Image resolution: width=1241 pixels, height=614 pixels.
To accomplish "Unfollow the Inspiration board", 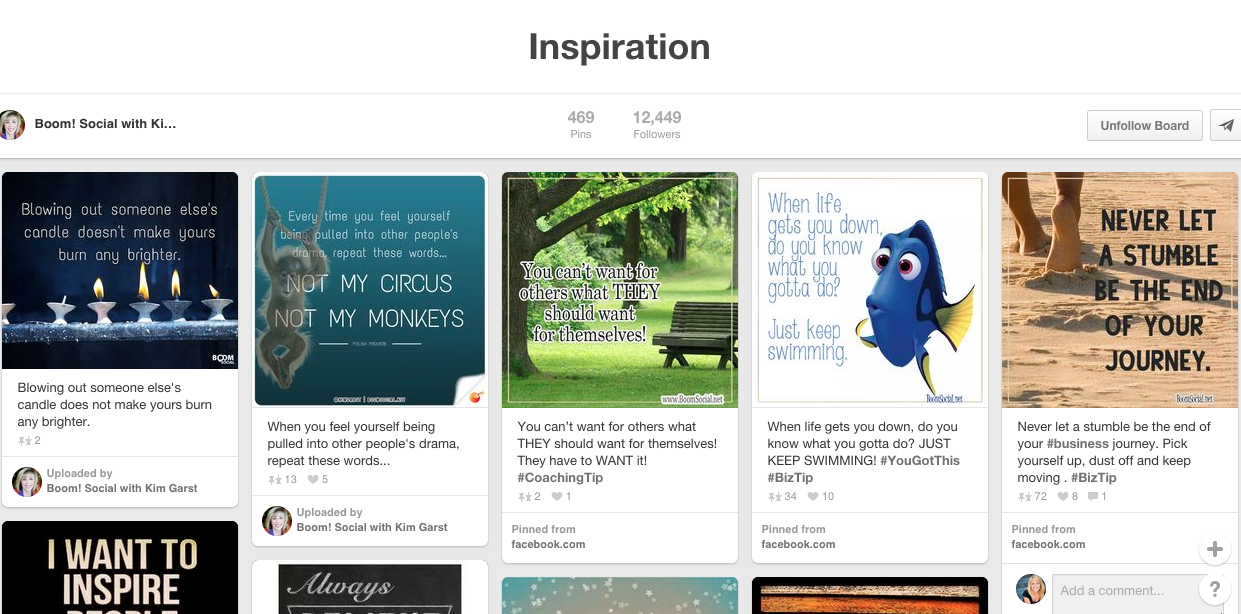I will 1144,125.
